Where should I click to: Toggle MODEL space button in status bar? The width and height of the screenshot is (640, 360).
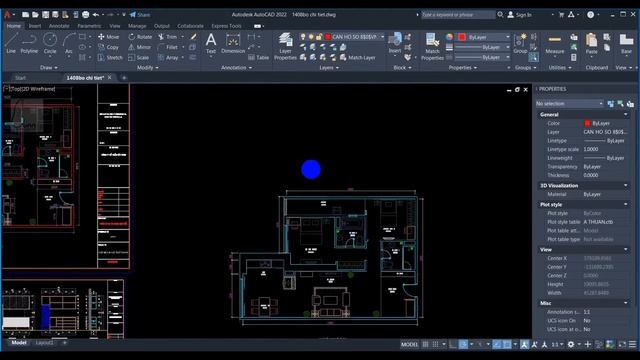[x=409, y=344]
